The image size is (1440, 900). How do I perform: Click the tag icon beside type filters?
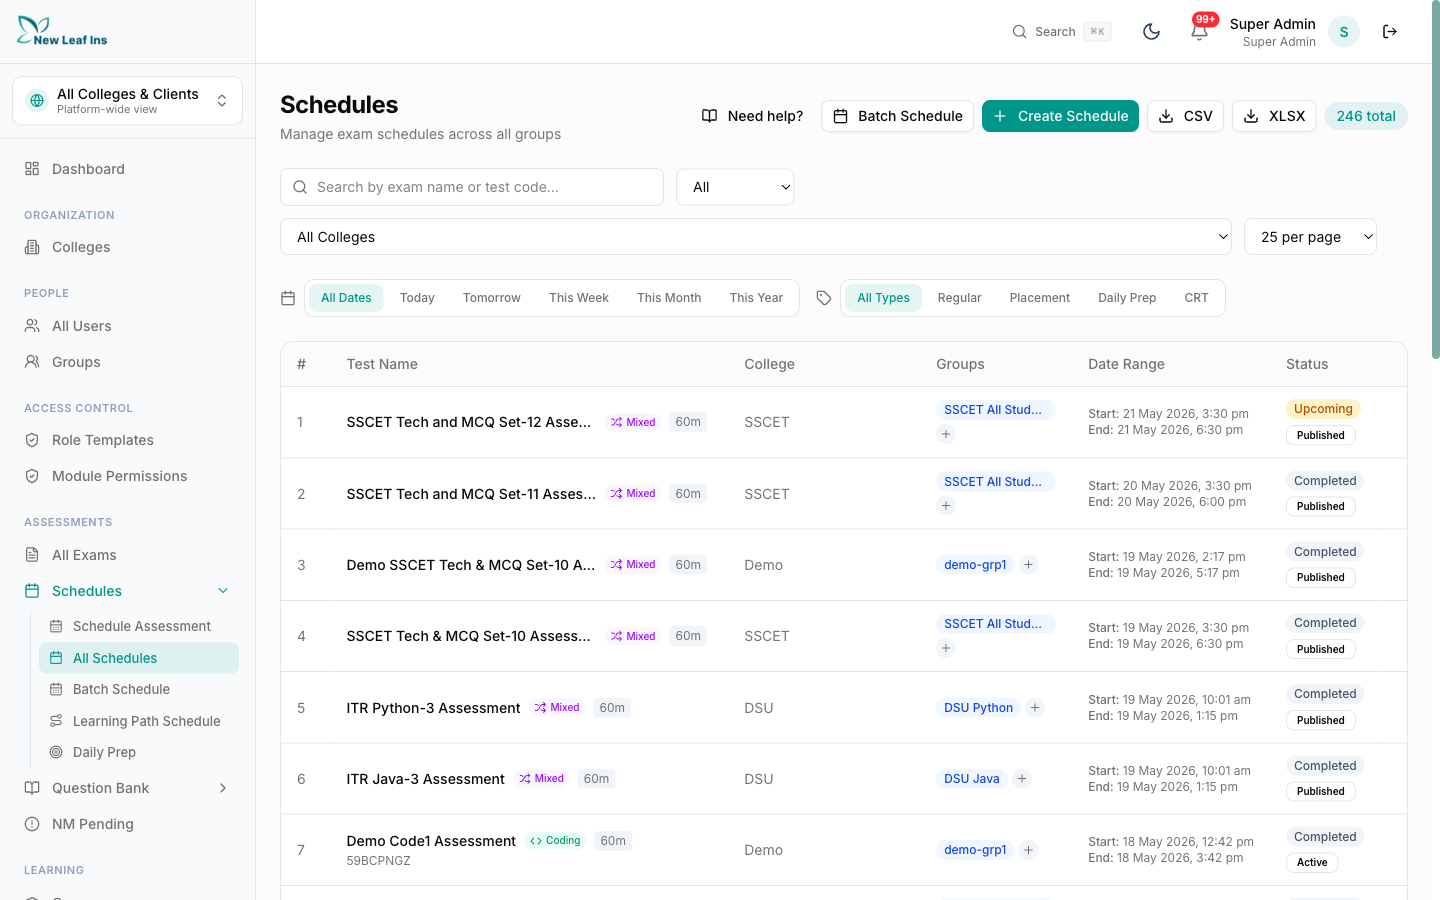tap(824, 298)
